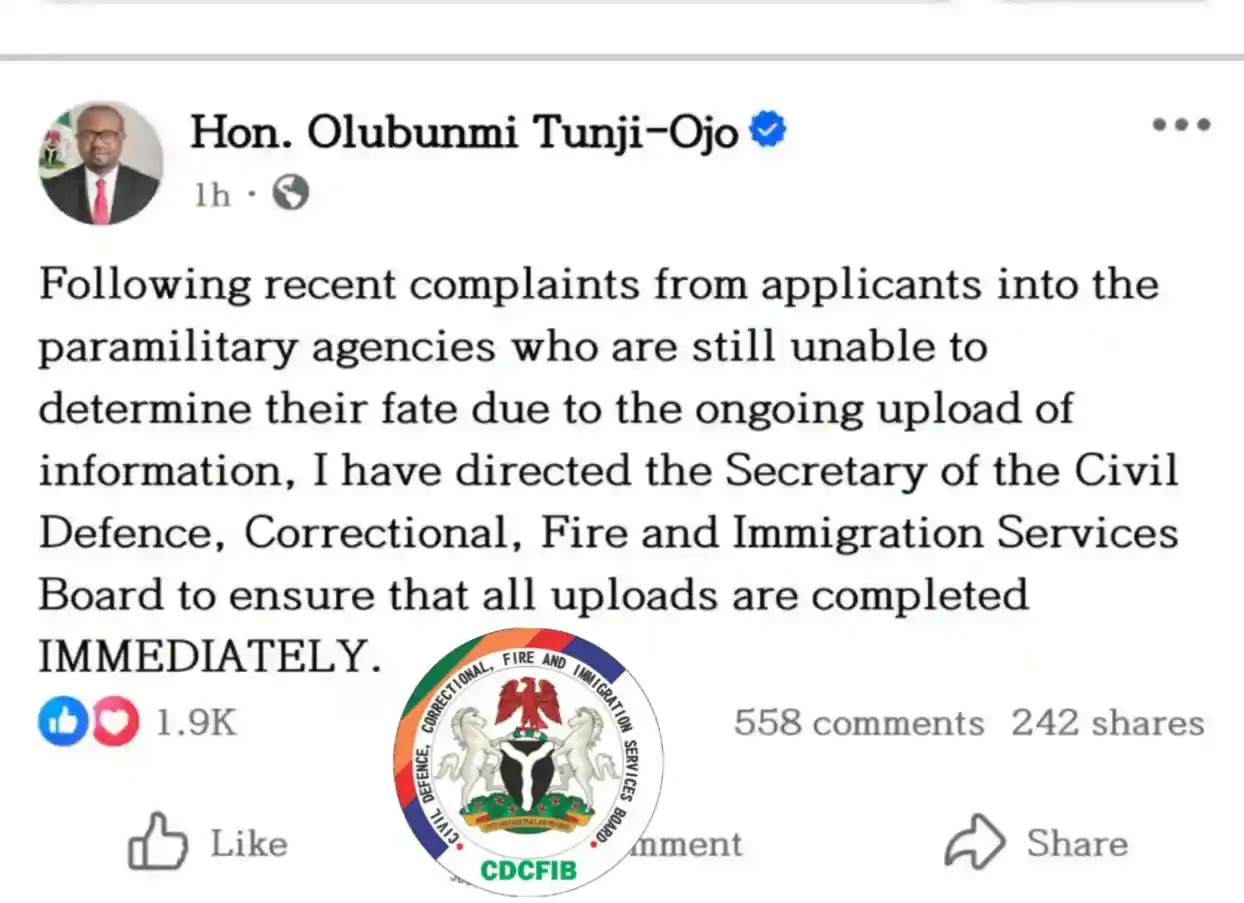Click the globe public audience icon
Image resolution: width=1244 pixels, height=903 pixels.
[290, 193]
